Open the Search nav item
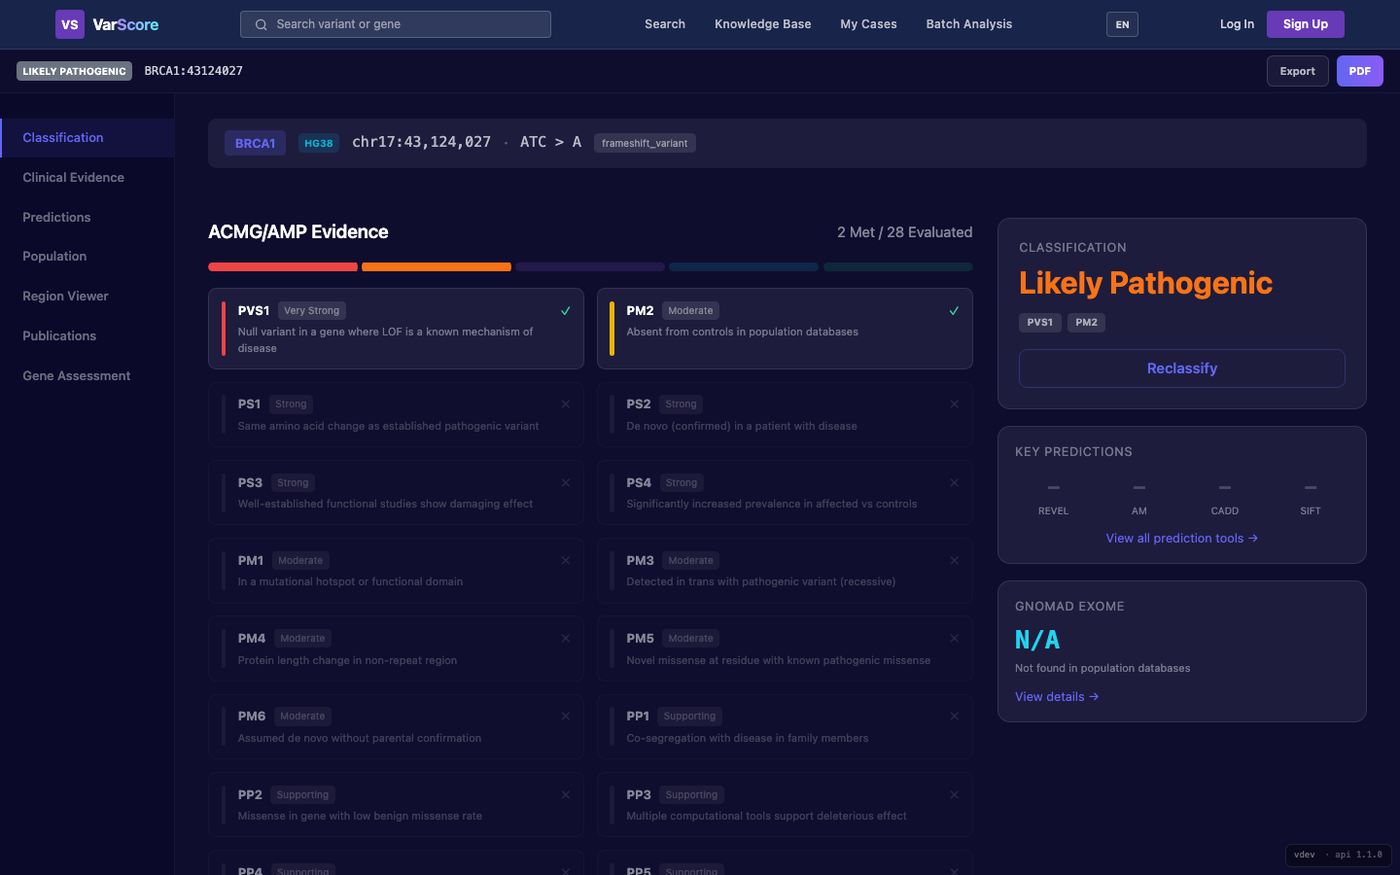Screen dimensions: 1400x875 pyautogui.click(x=665, y=24)
